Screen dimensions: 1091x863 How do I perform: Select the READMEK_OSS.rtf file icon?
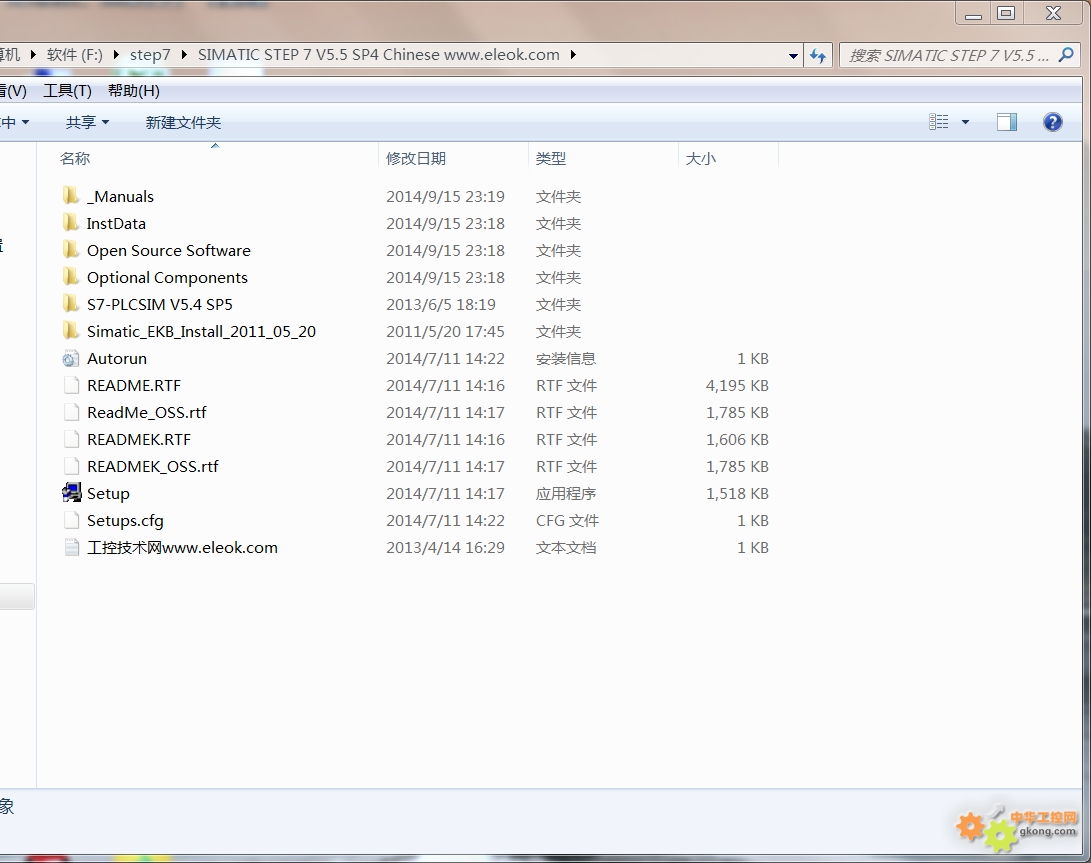(x=71, y=466)
